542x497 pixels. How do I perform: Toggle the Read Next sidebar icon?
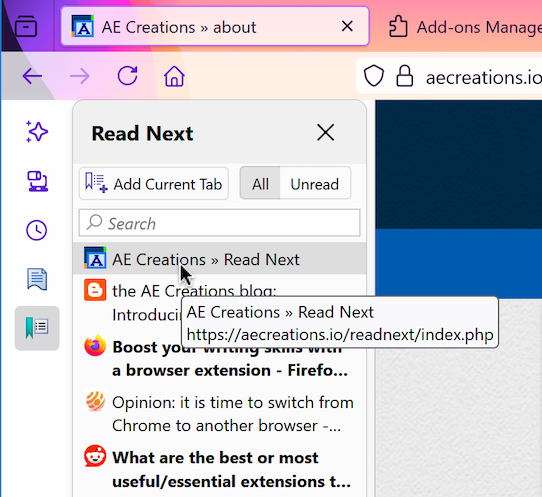(37, 328)
